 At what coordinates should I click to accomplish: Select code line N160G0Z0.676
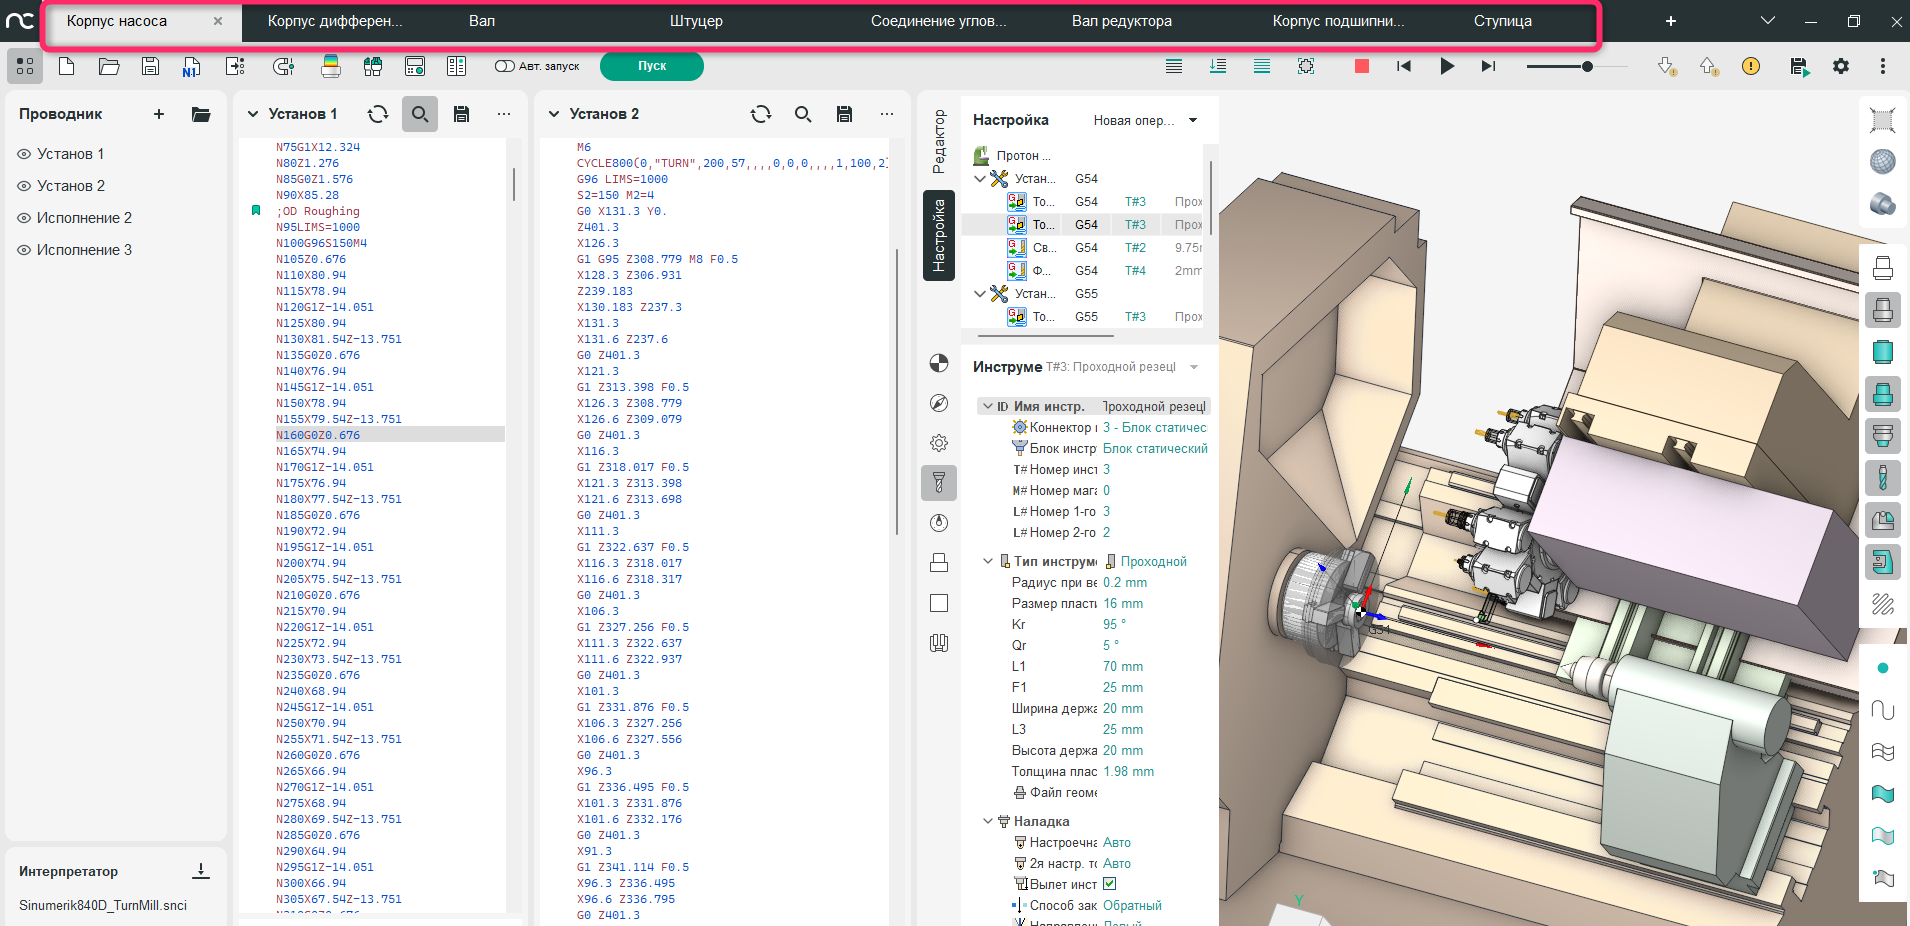[x=318, y=435]
